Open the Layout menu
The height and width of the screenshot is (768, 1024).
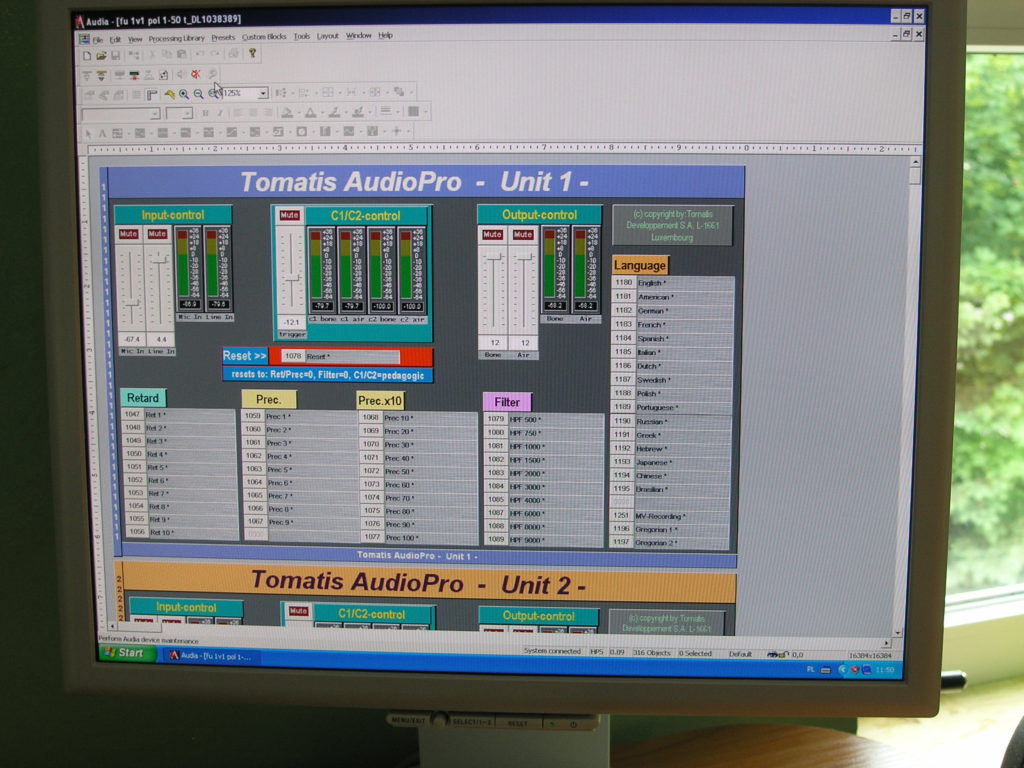(327, 36)
